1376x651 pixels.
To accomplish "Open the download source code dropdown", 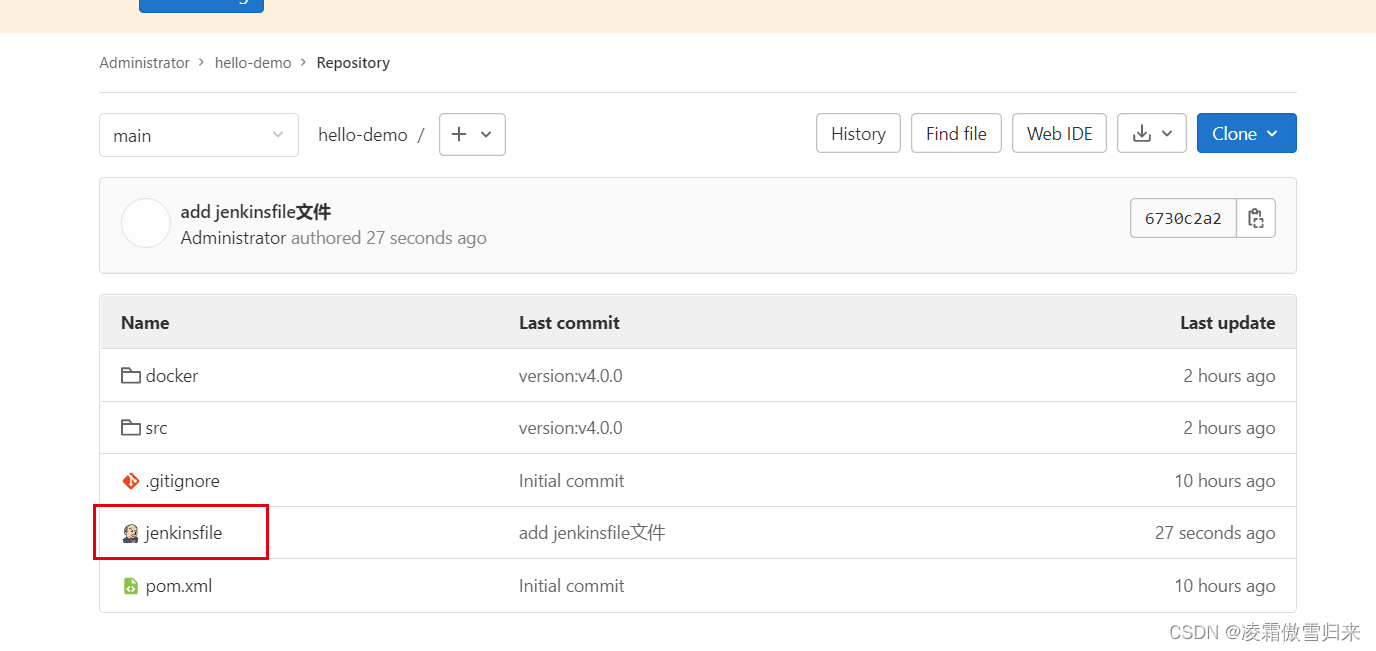I will pyautogui.click(x=1151, y=133).
